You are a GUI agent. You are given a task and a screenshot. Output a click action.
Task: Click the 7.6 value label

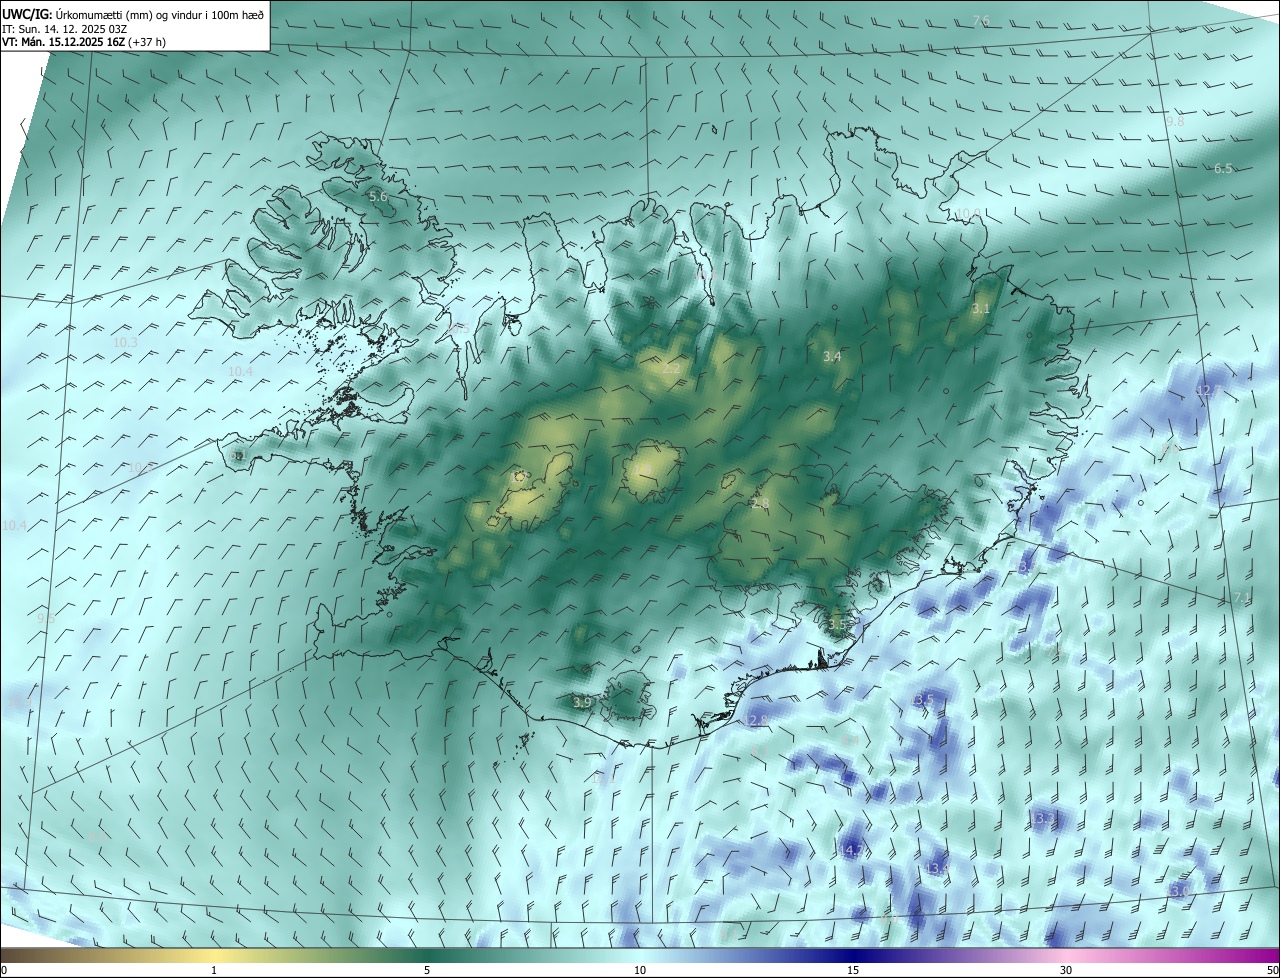pyautogui.click(x=981, y=21)
